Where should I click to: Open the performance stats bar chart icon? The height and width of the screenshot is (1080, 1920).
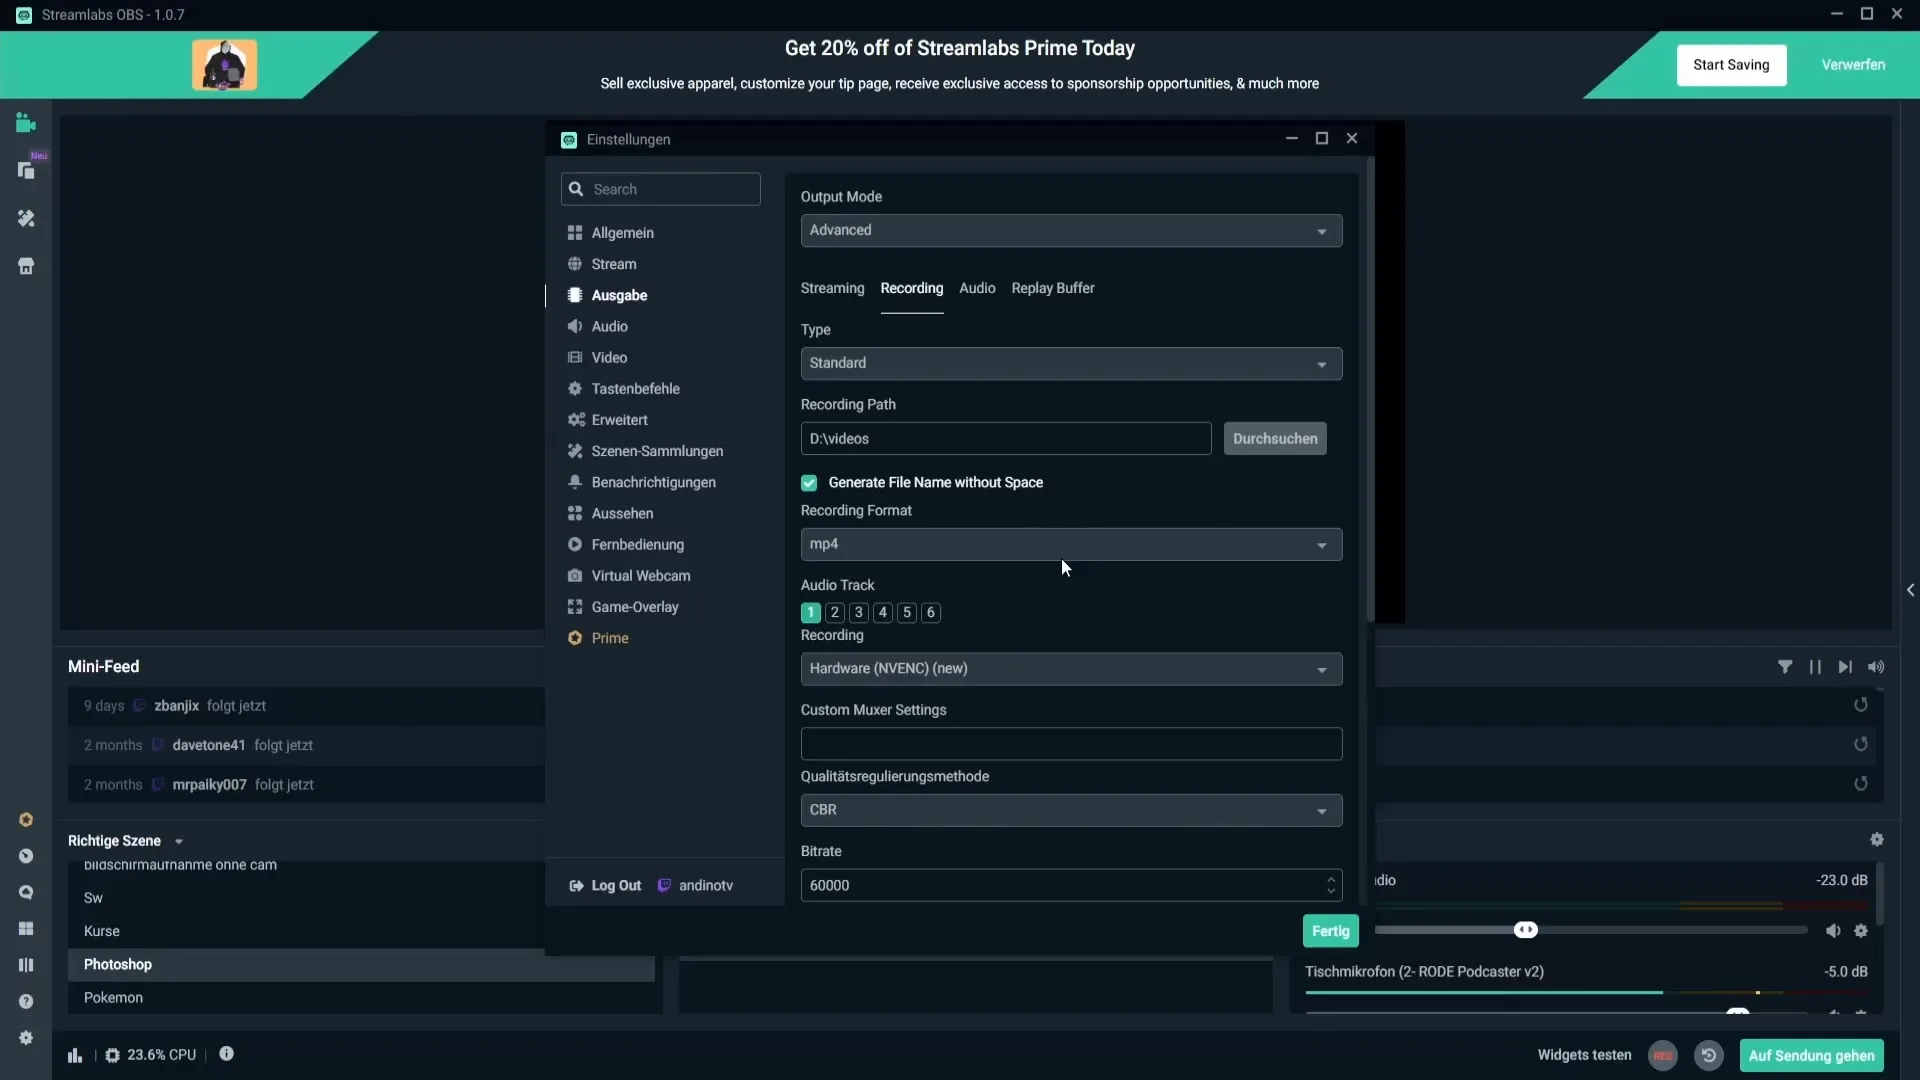[75, 1055]
